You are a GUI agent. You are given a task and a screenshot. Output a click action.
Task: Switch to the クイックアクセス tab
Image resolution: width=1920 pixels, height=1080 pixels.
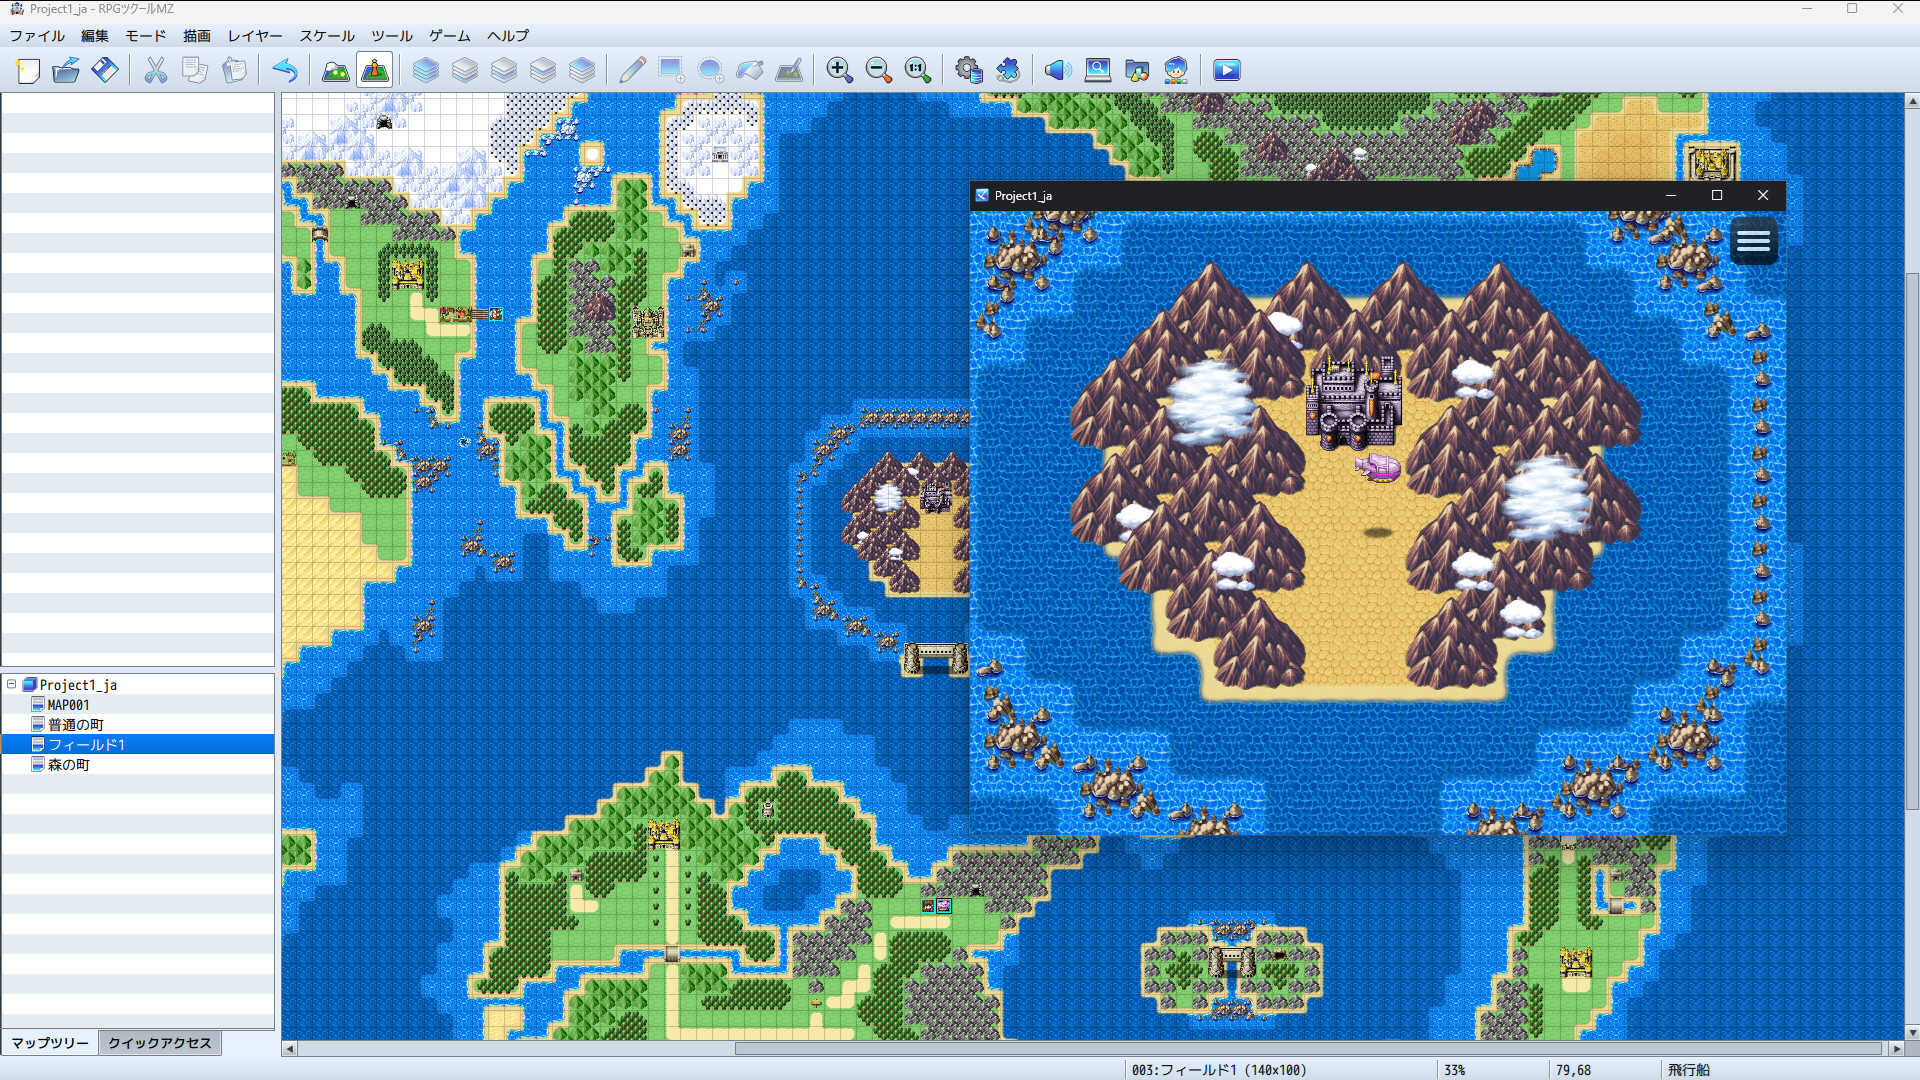(159, 1042)
